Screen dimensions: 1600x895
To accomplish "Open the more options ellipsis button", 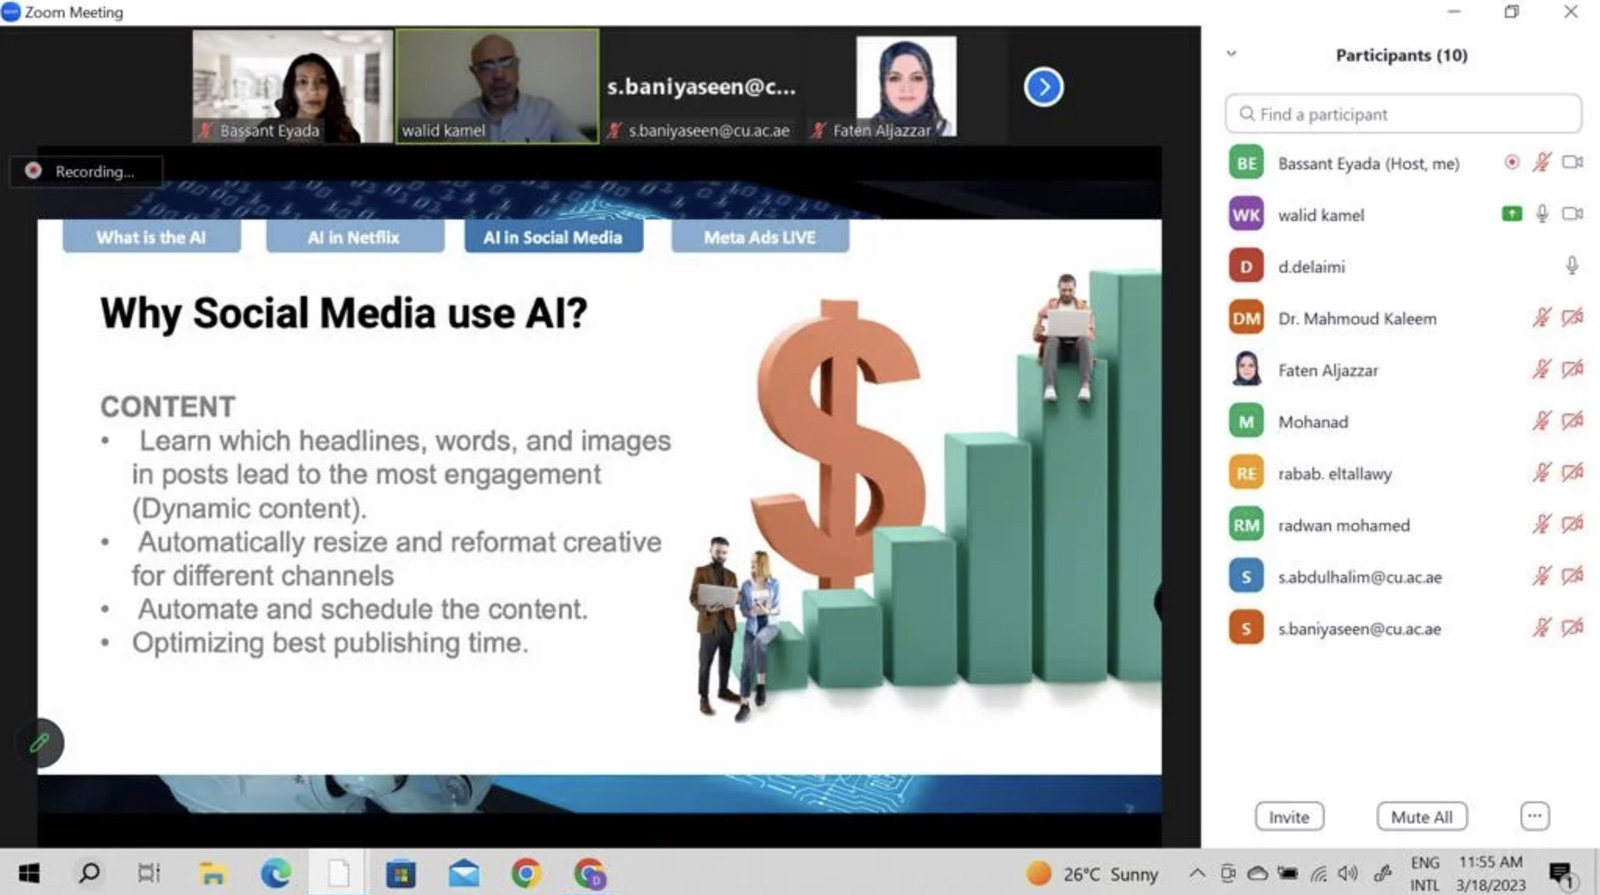I will click(1534, 816).
